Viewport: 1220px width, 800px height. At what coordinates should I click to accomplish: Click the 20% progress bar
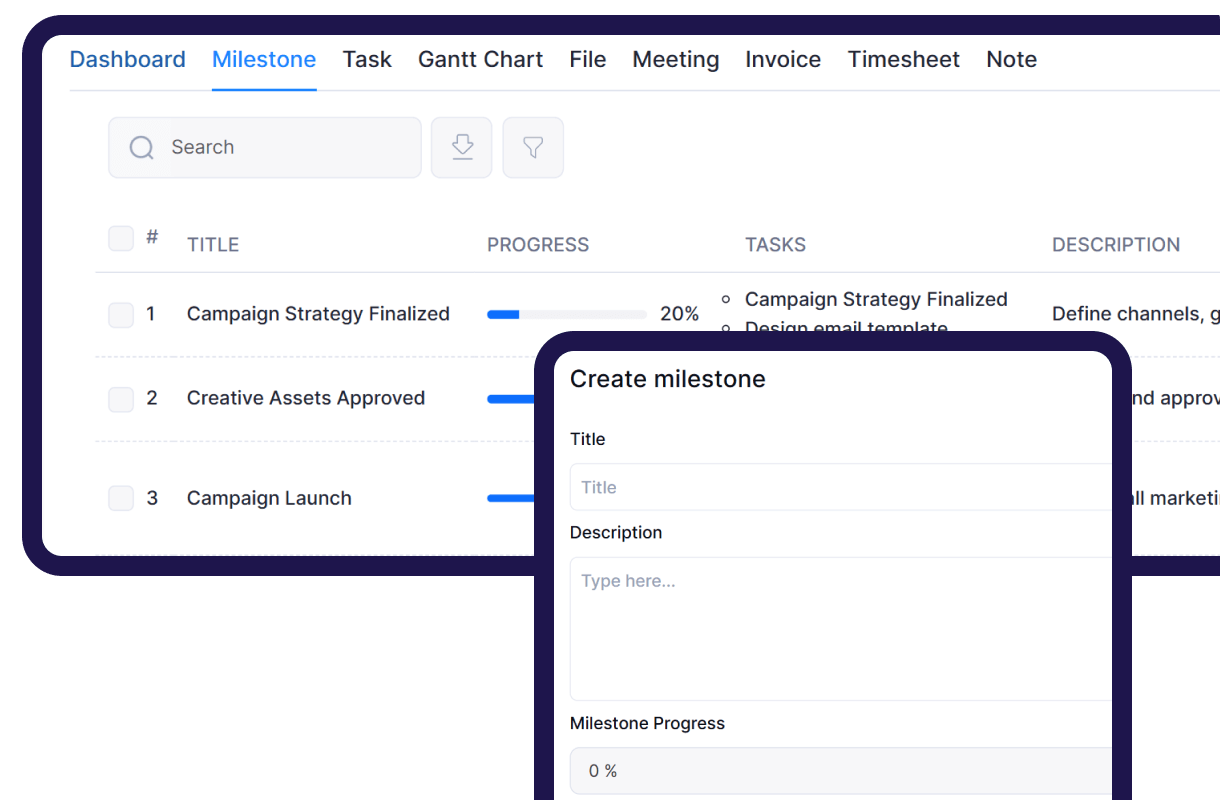566,314
